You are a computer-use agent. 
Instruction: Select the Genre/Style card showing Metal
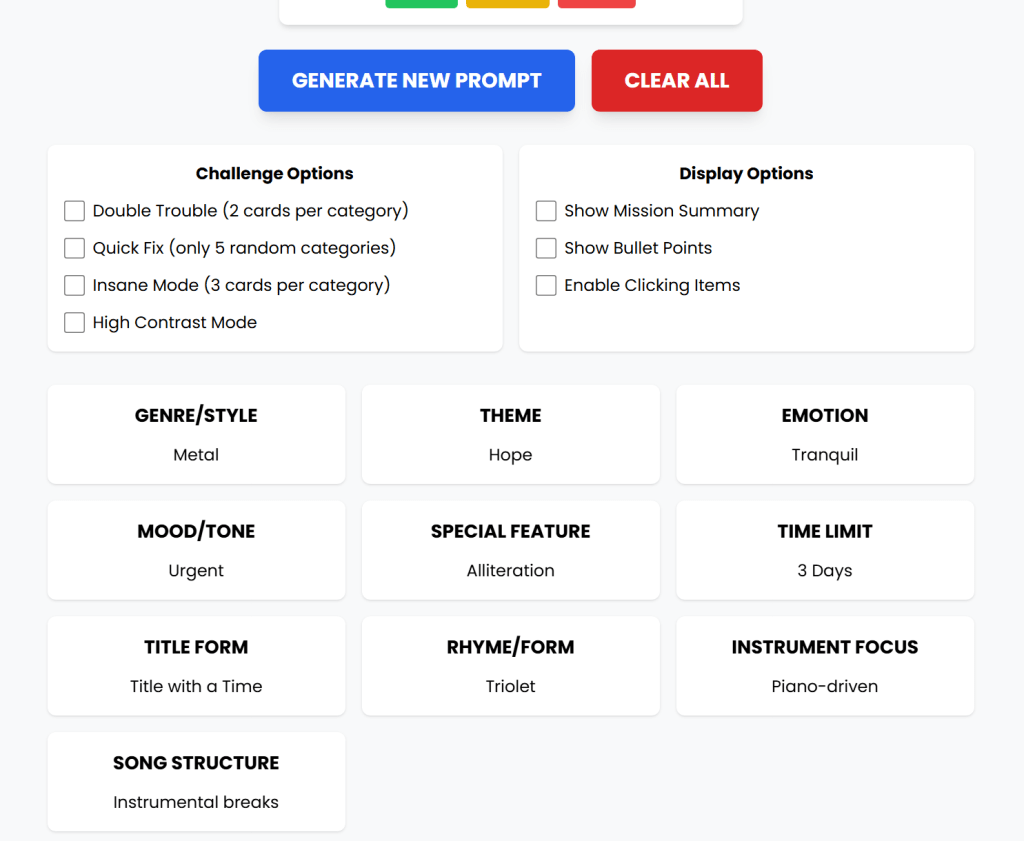(196, 435)
